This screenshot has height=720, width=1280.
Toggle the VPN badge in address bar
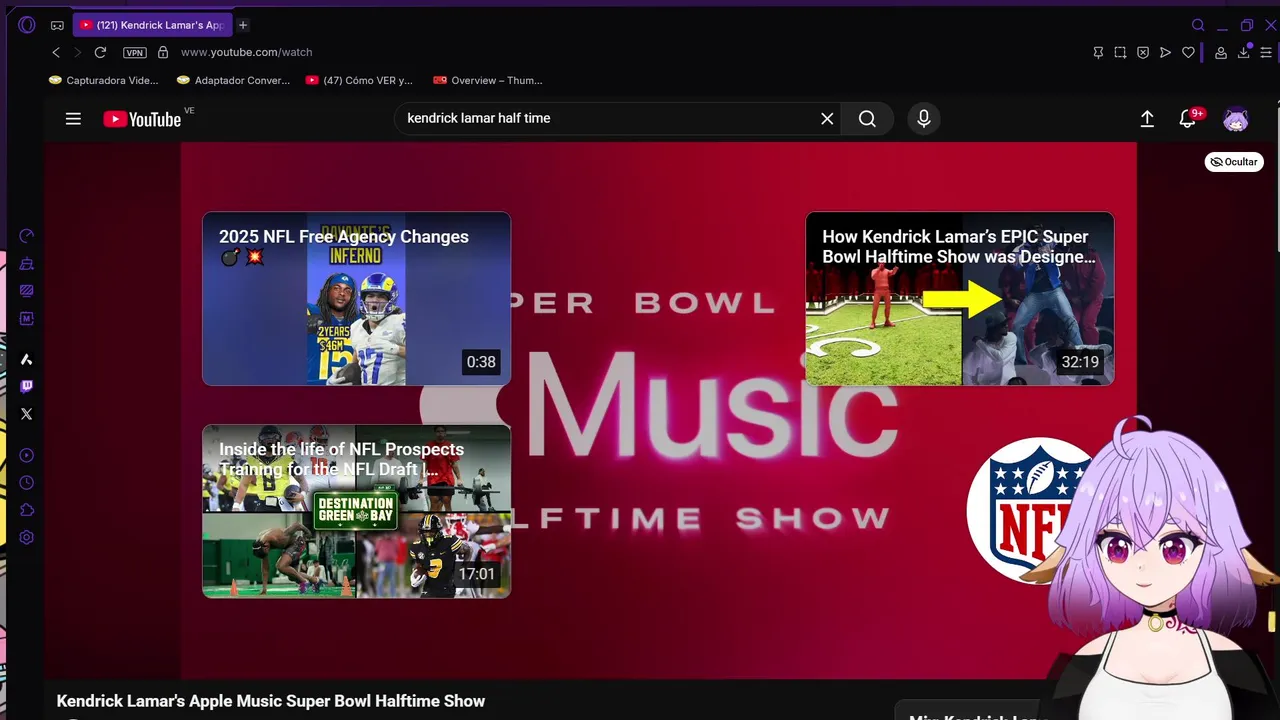point(135,52)
